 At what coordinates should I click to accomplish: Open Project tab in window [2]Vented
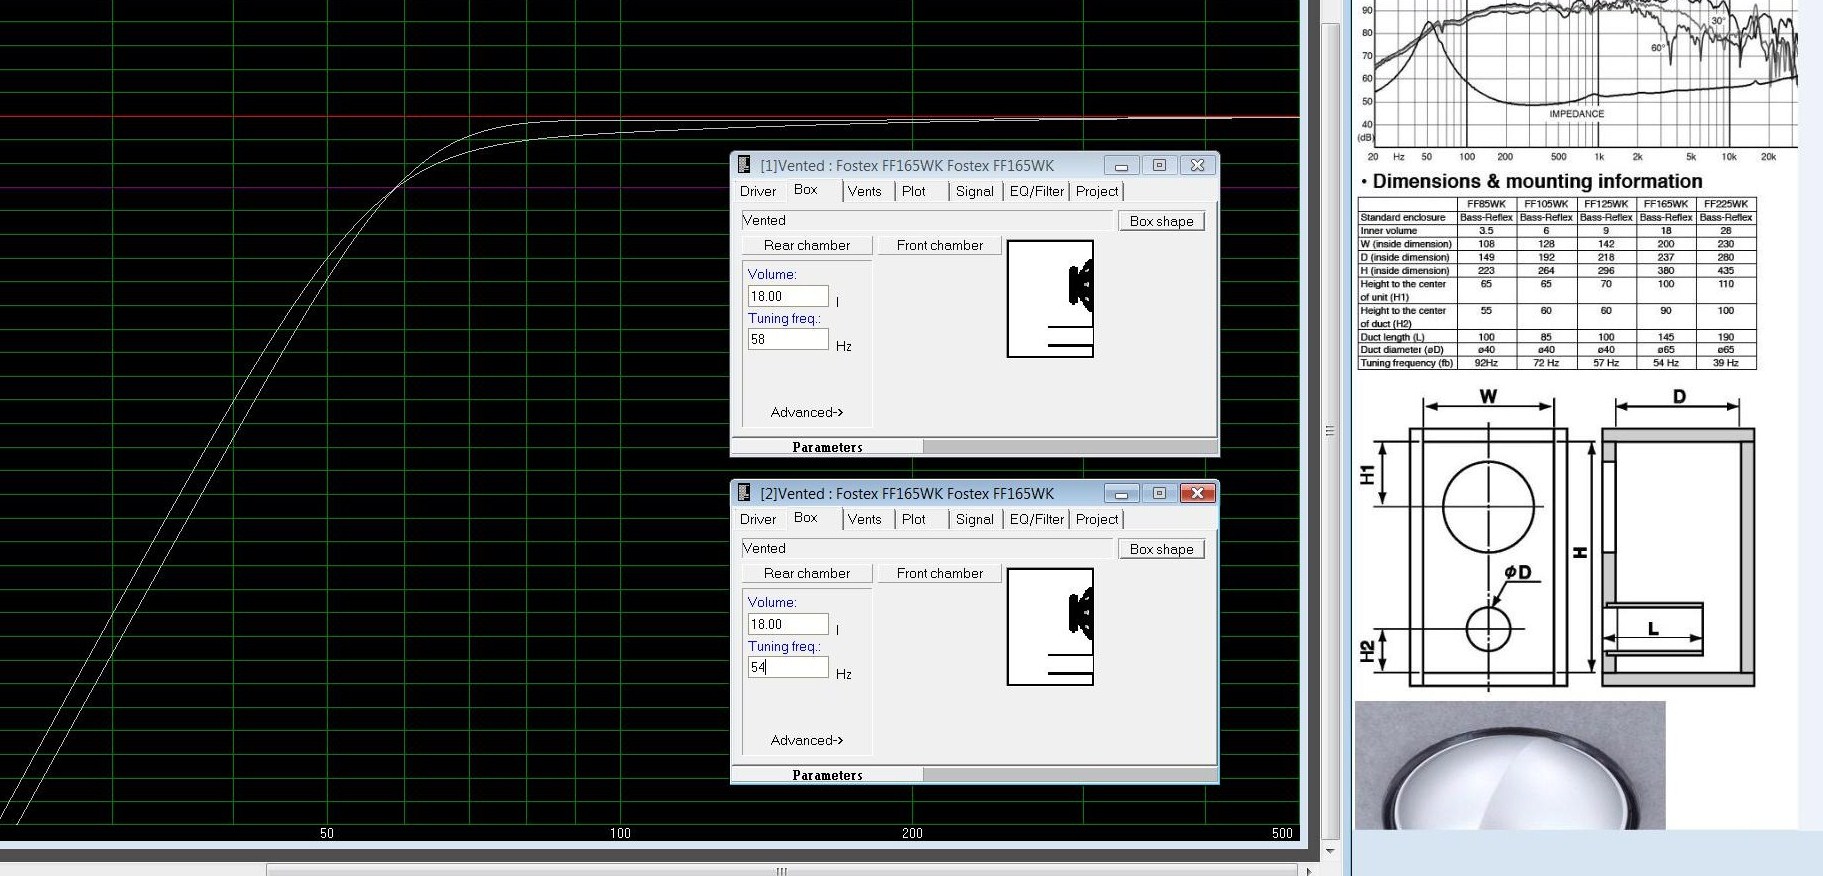[1097, 519]
